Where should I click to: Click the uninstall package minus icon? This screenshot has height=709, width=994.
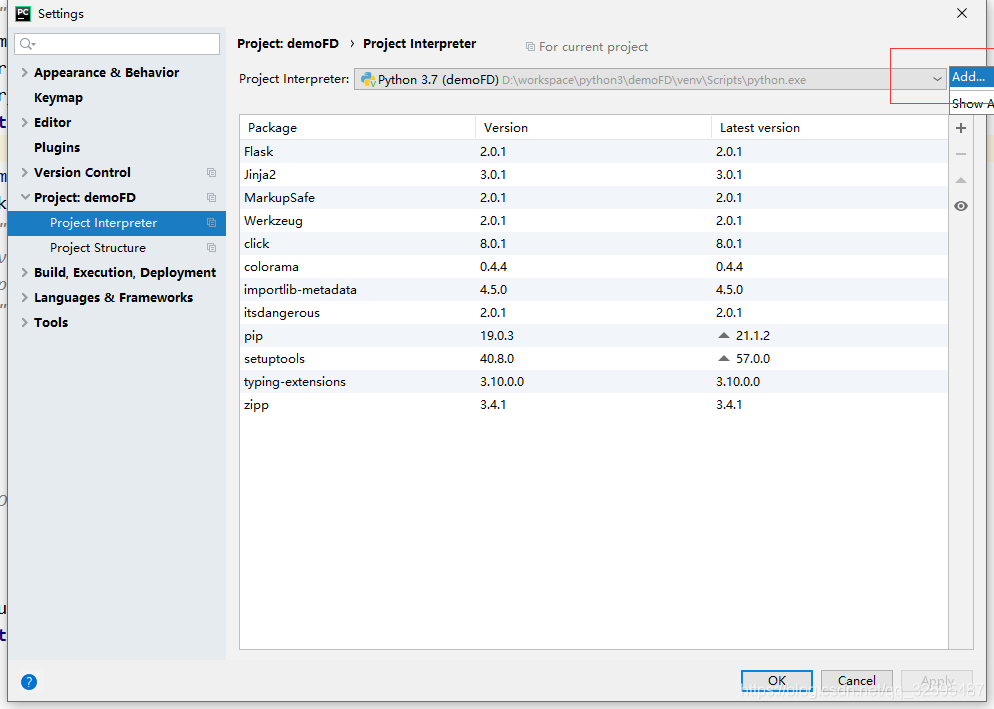[x=961, y=154]
